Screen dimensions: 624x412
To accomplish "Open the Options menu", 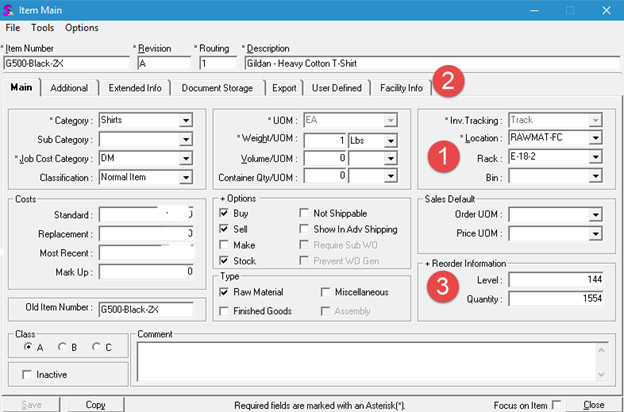I will tap(82, 28).
